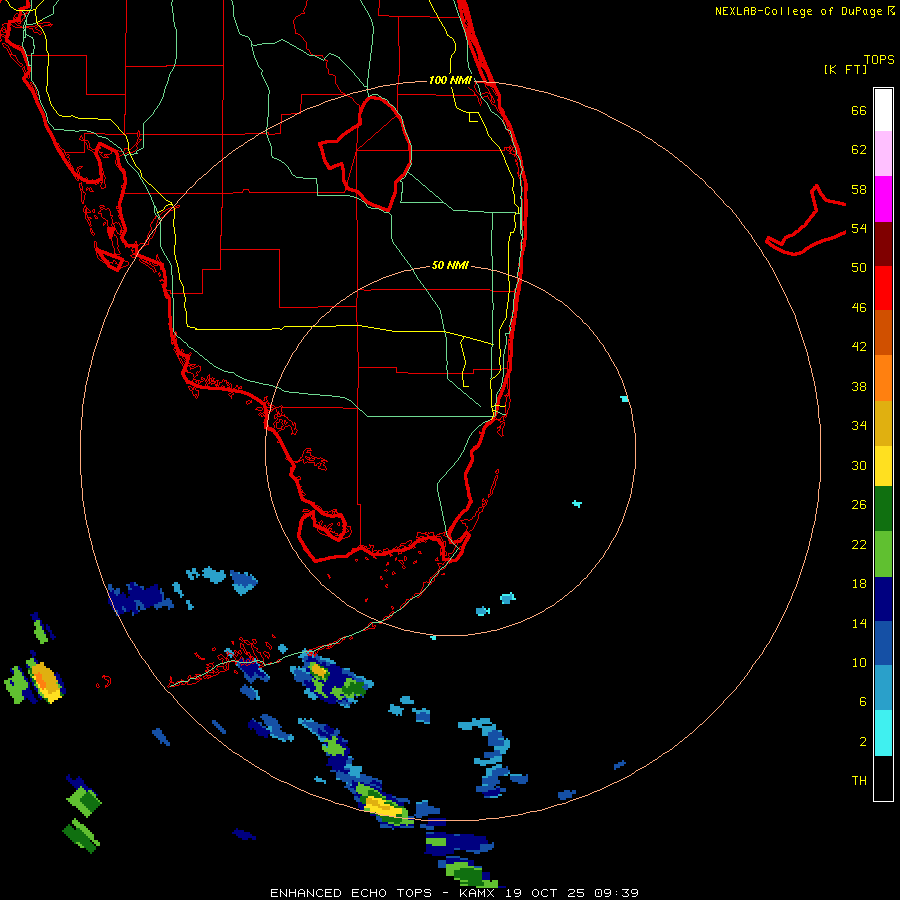Pick the light green legend swatch
Viewport: 900px width, 900px height.
883,553
